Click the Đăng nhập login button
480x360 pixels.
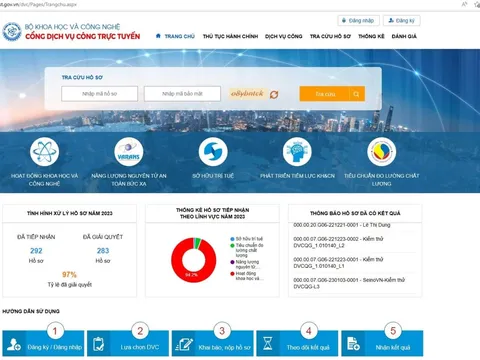(358, 21)
